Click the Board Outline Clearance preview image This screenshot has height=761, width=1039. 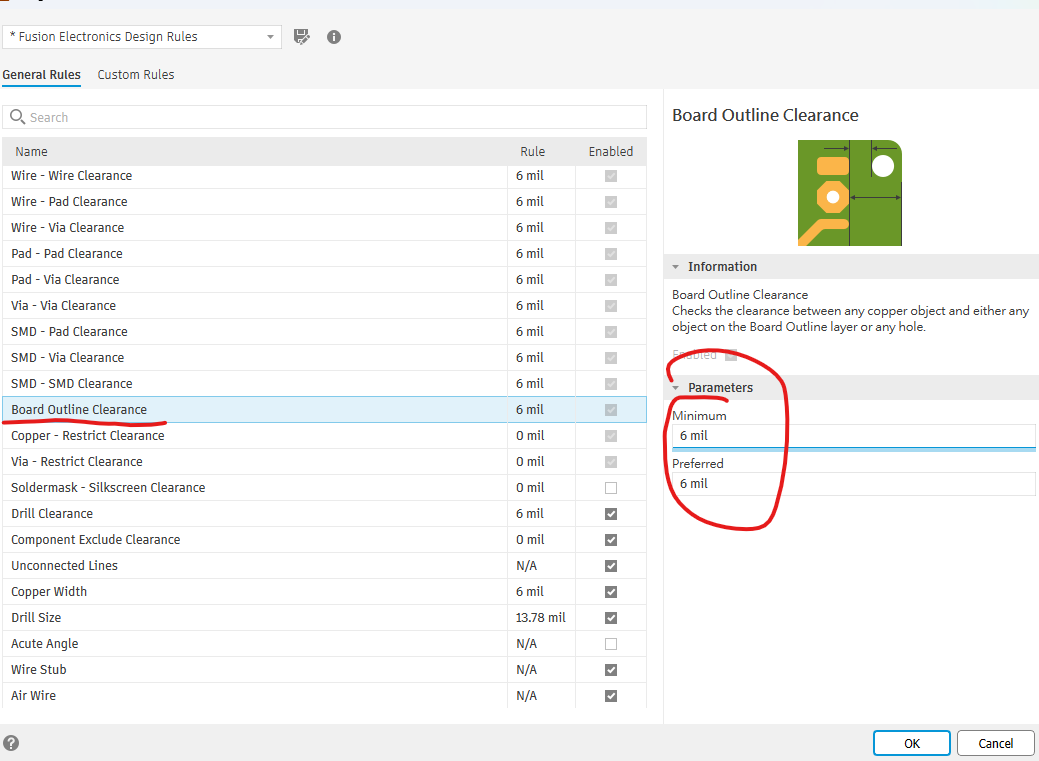[849, 193]
